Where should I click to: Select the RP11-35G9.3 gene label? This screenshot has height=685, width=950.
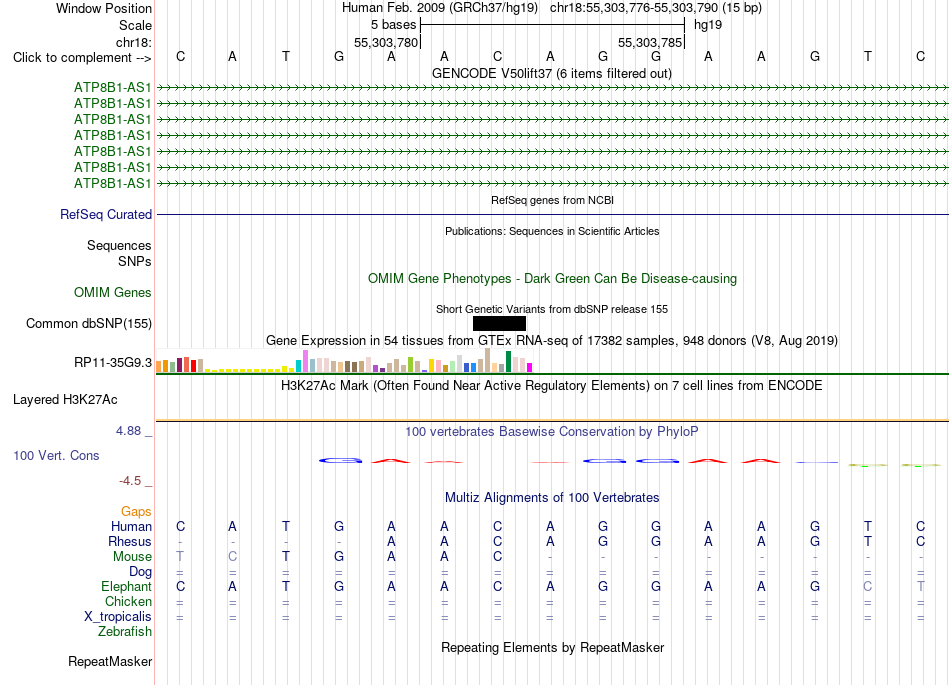point(113,363)
